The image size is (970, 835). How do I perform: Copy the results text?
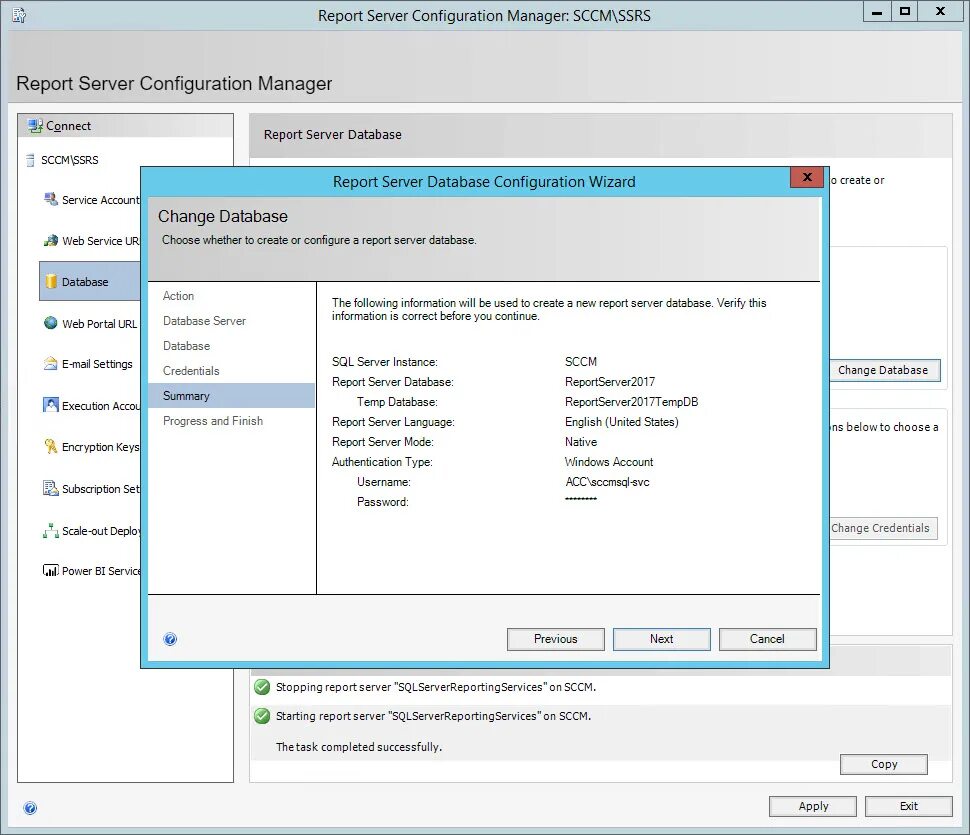[883, 764]
